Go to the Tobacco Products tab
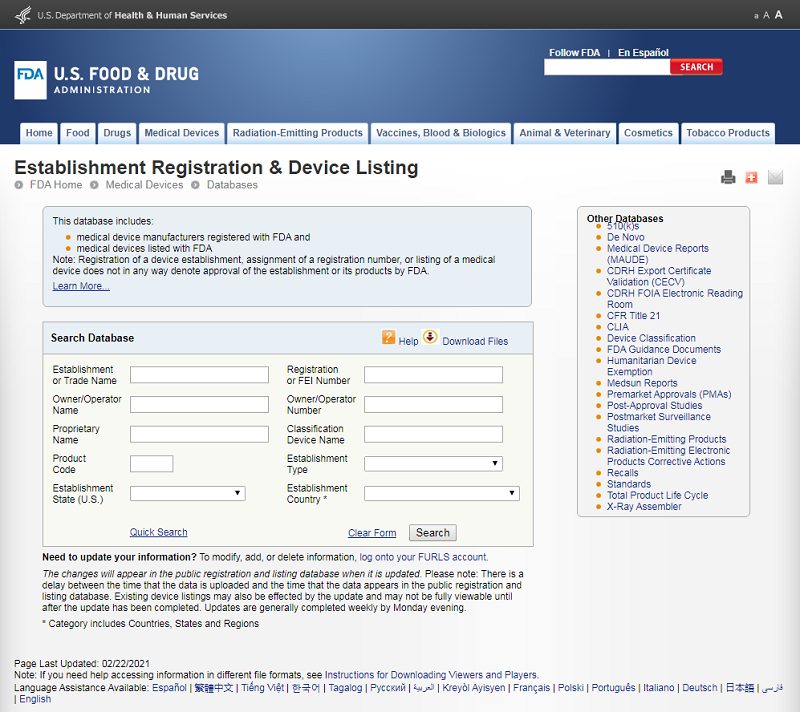The height and width of the screenshot is (712, 800). tap(727, 133)
